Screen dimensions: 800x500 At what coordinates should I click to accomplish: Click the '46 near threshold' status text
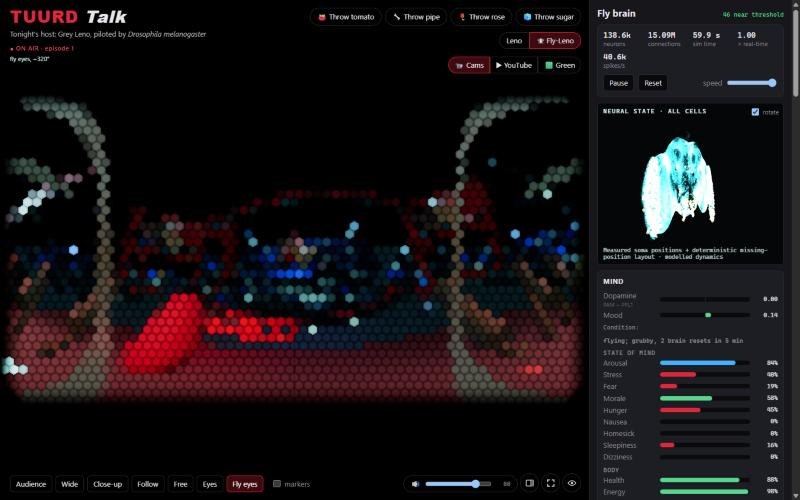tap(753, 15)
